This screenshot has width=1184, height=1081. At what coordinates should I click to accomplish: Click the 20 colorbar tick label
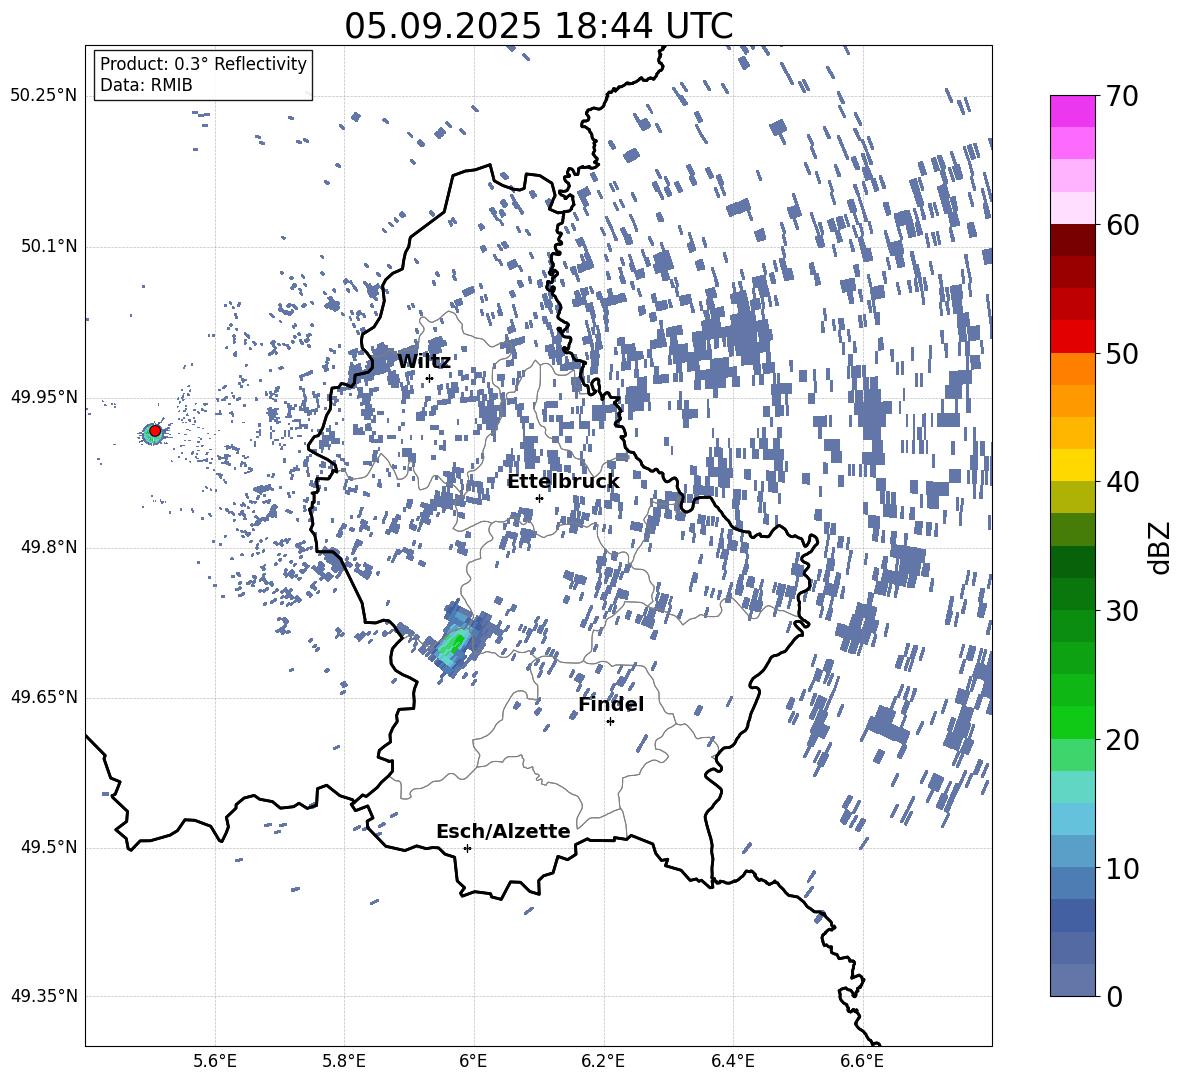1122,740
